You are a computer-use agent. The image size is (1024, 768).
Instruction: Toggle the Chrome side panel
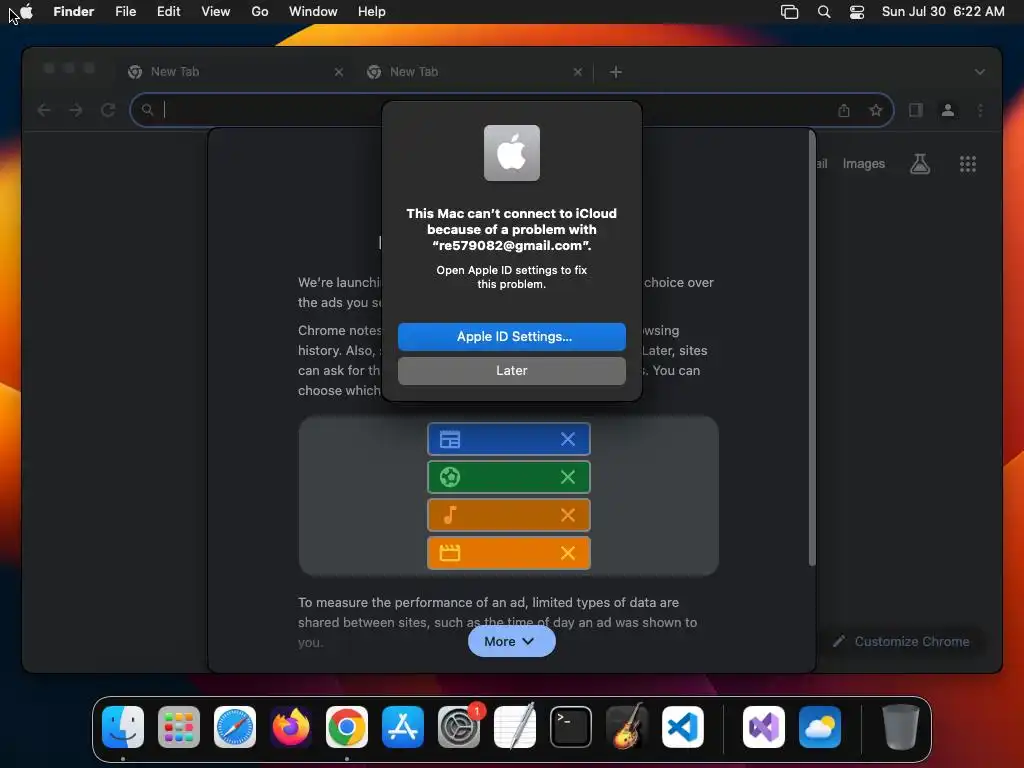[916, 110]
